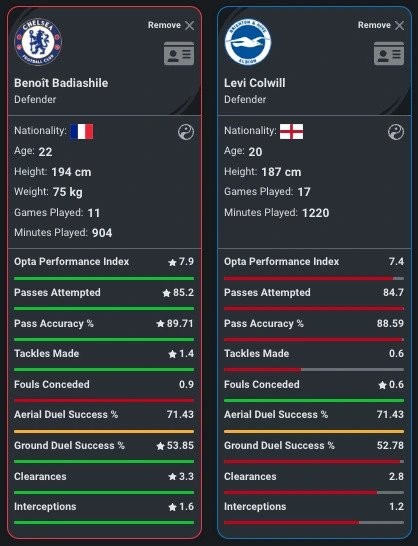Click the yin-yang compare icon for Badiashile
The image size is (418, 546).
186,132
